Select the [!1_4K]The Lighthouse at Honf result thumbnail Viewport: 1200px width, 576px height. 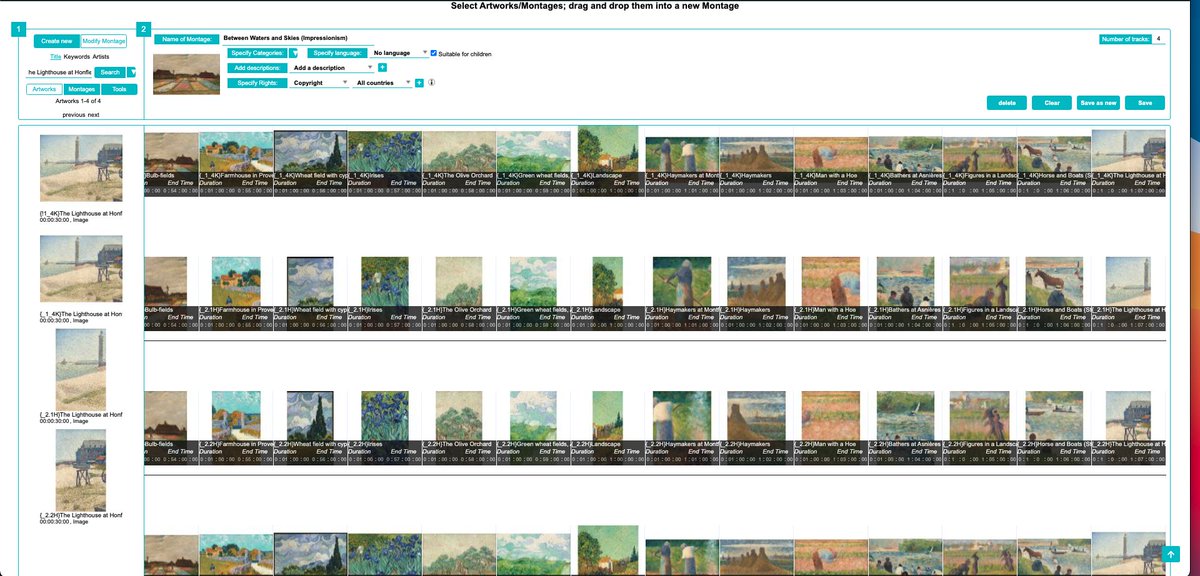coord(81,169)
